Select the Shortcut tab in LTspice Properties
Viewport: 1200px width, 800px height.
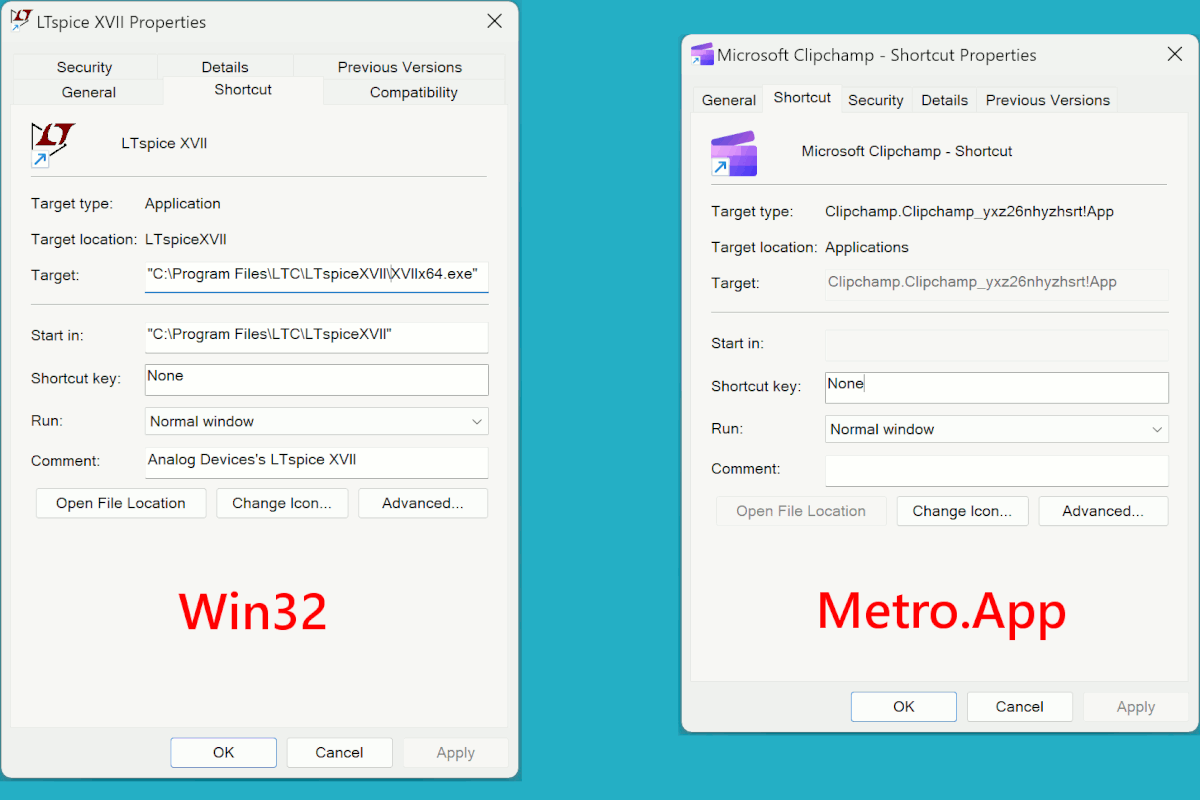coord(243,90)
